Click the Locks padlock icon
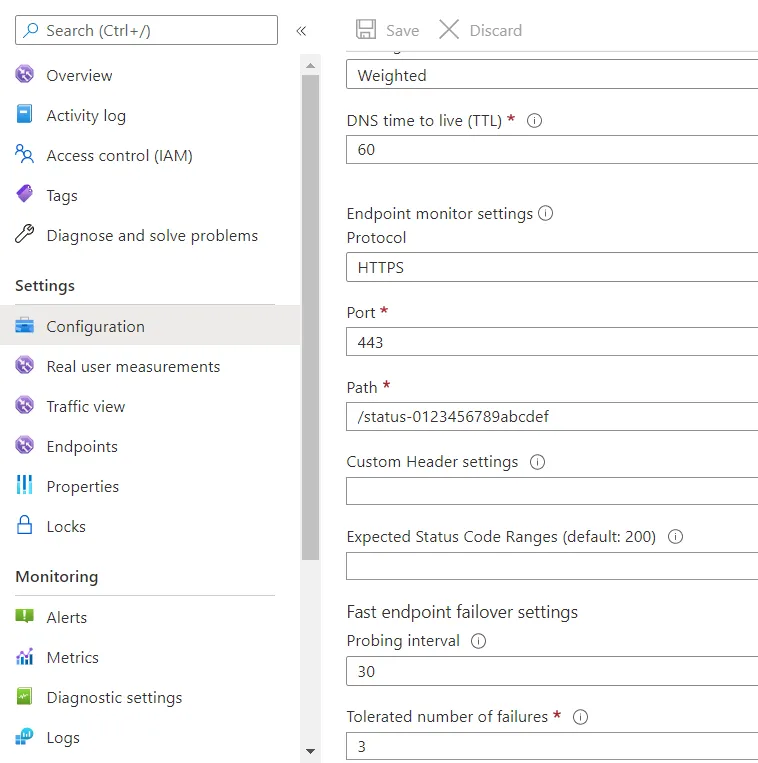 coord(25,526)
